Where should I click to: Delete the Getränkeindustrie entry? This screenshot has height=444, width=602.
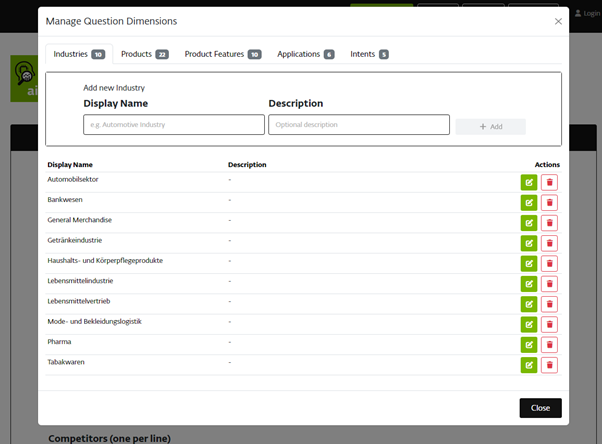point(549,243)
